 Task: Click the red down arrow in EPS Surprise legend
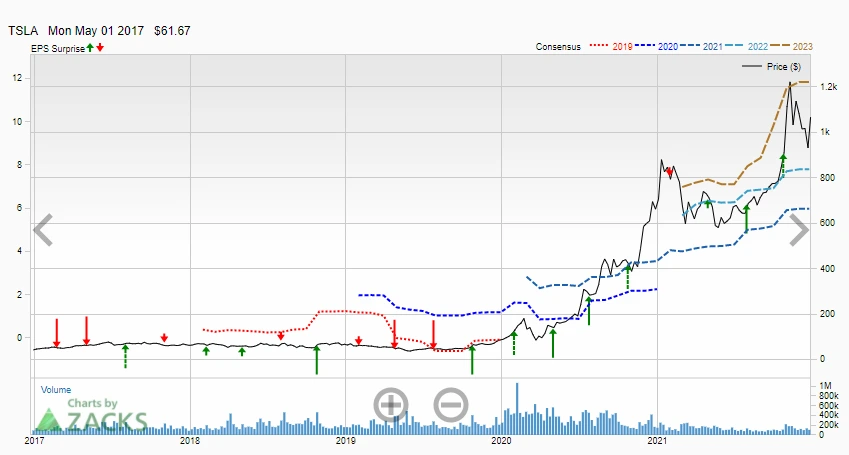[100, 48]
